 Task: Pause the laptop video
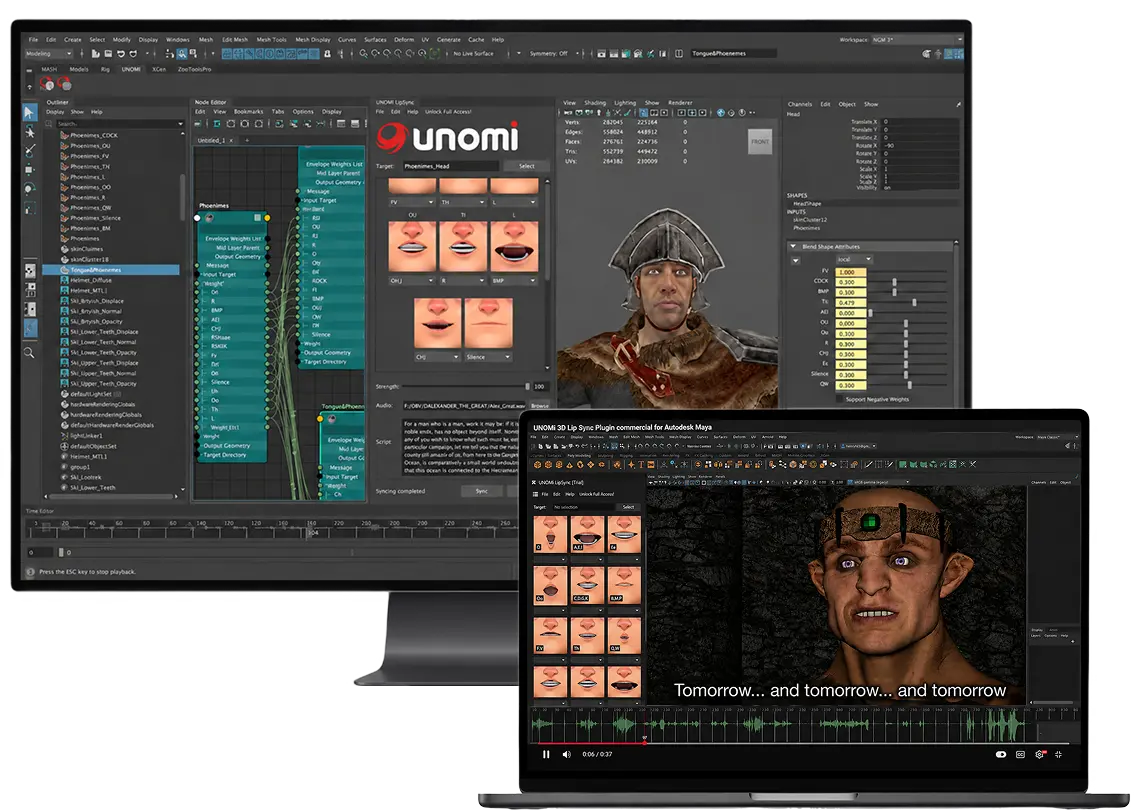click(x=546, y=754)
